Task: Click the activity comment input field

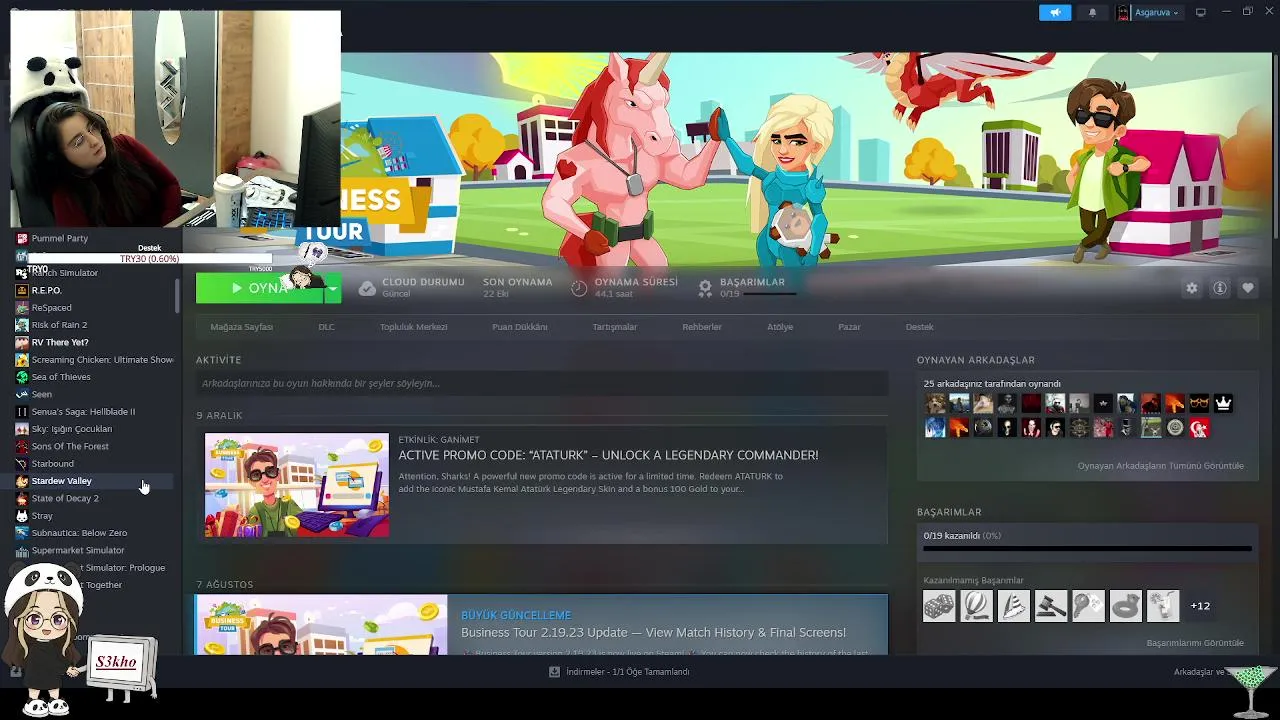Action: point(541,383)
